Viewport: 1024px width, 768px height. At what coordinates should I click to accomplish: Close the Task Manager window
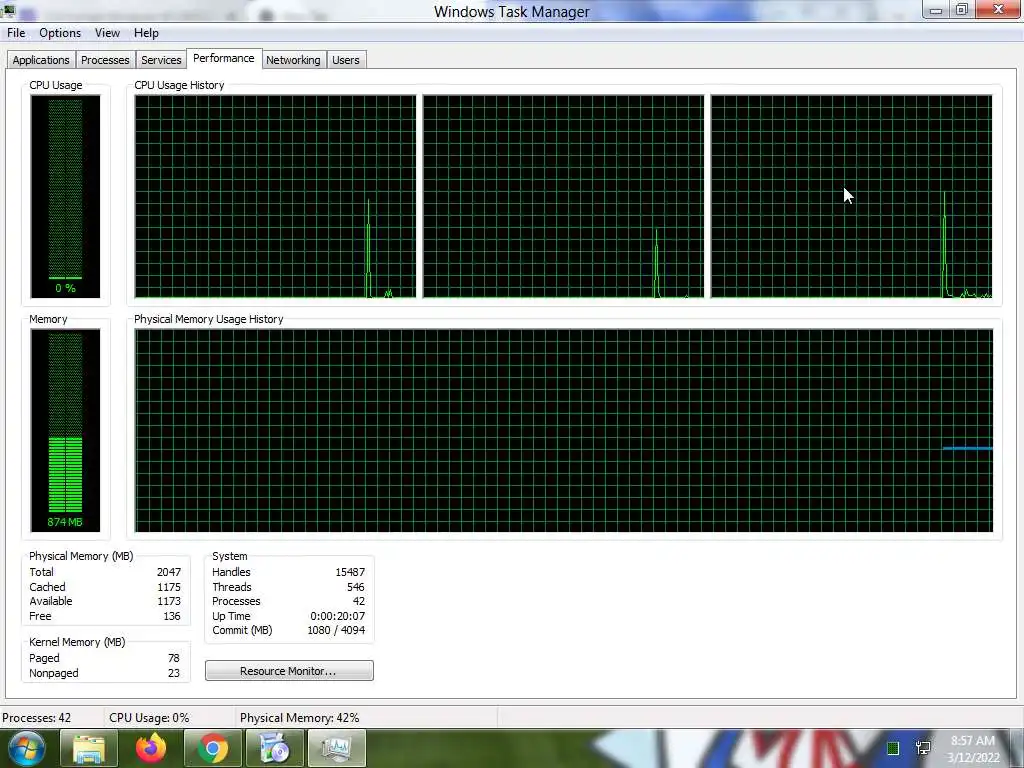(x=999, y=10)
